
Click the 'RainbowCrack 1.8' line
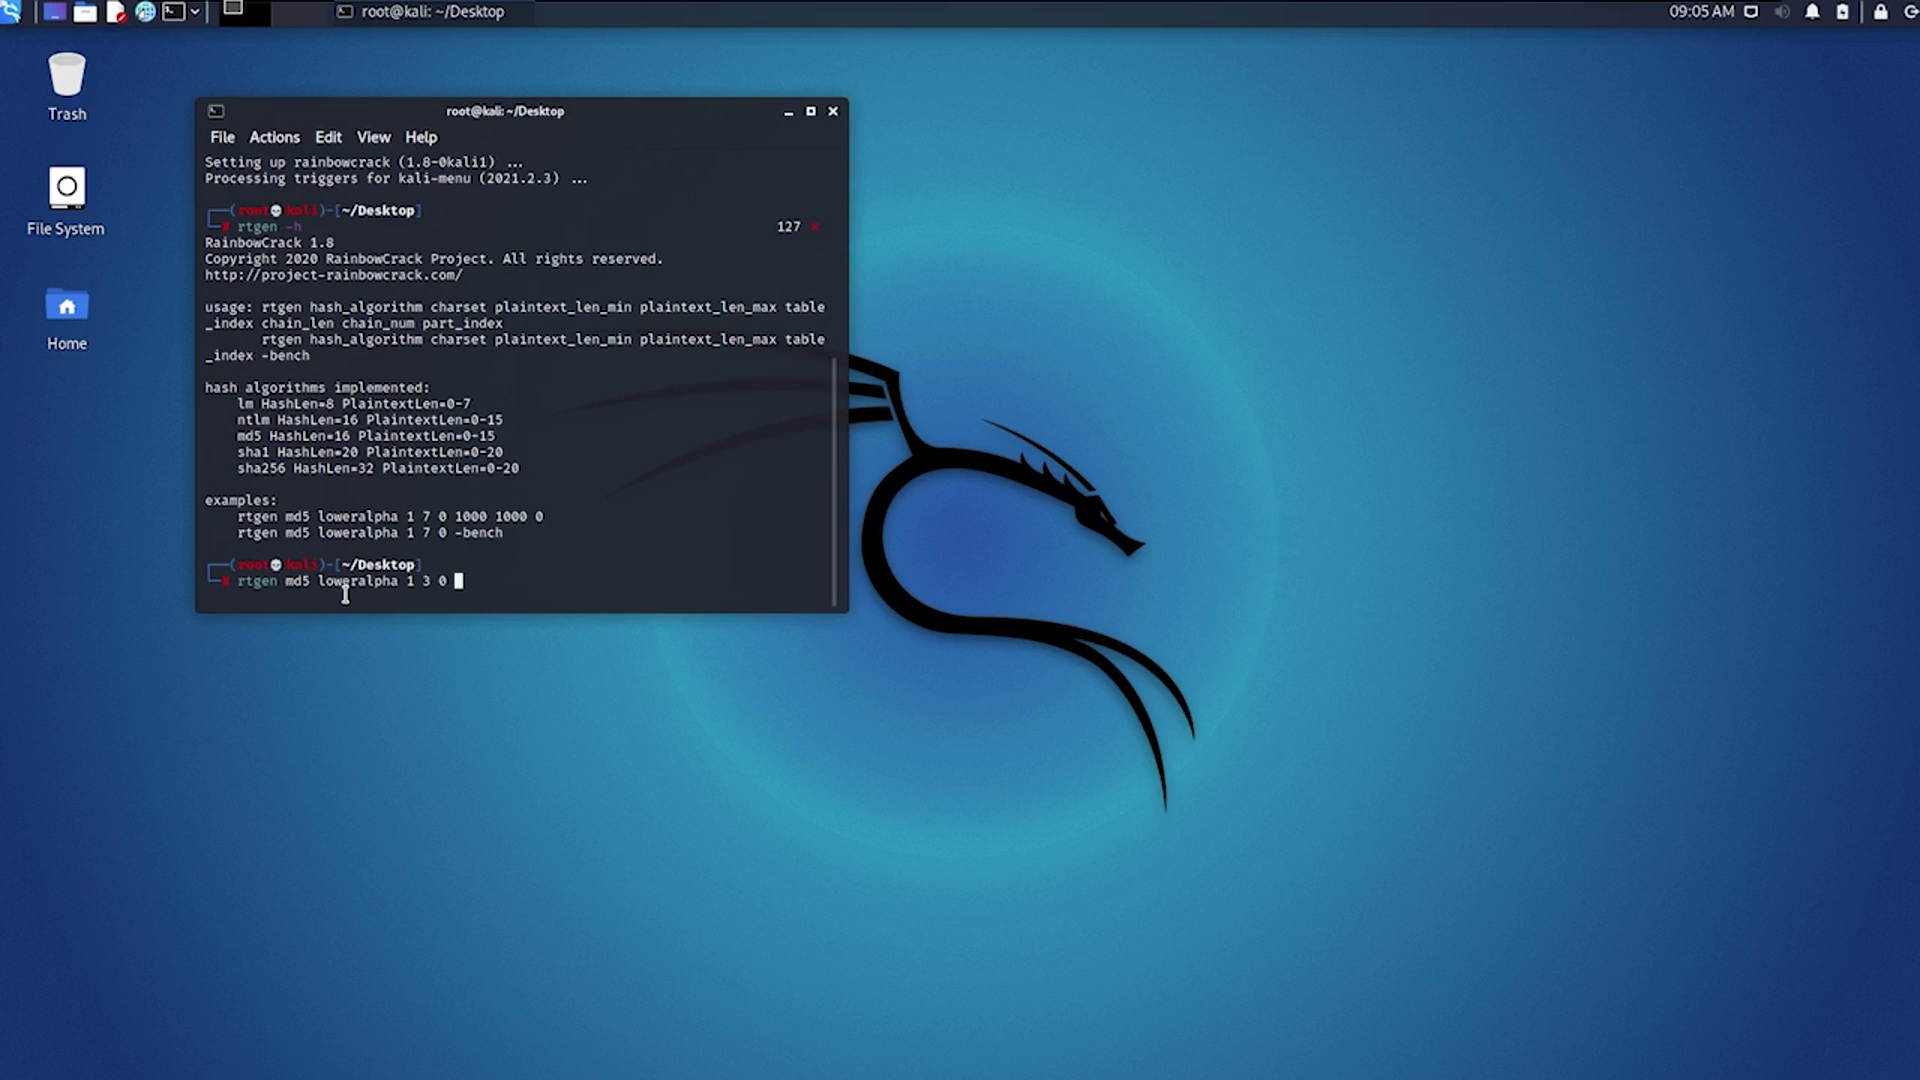(269, 243)
